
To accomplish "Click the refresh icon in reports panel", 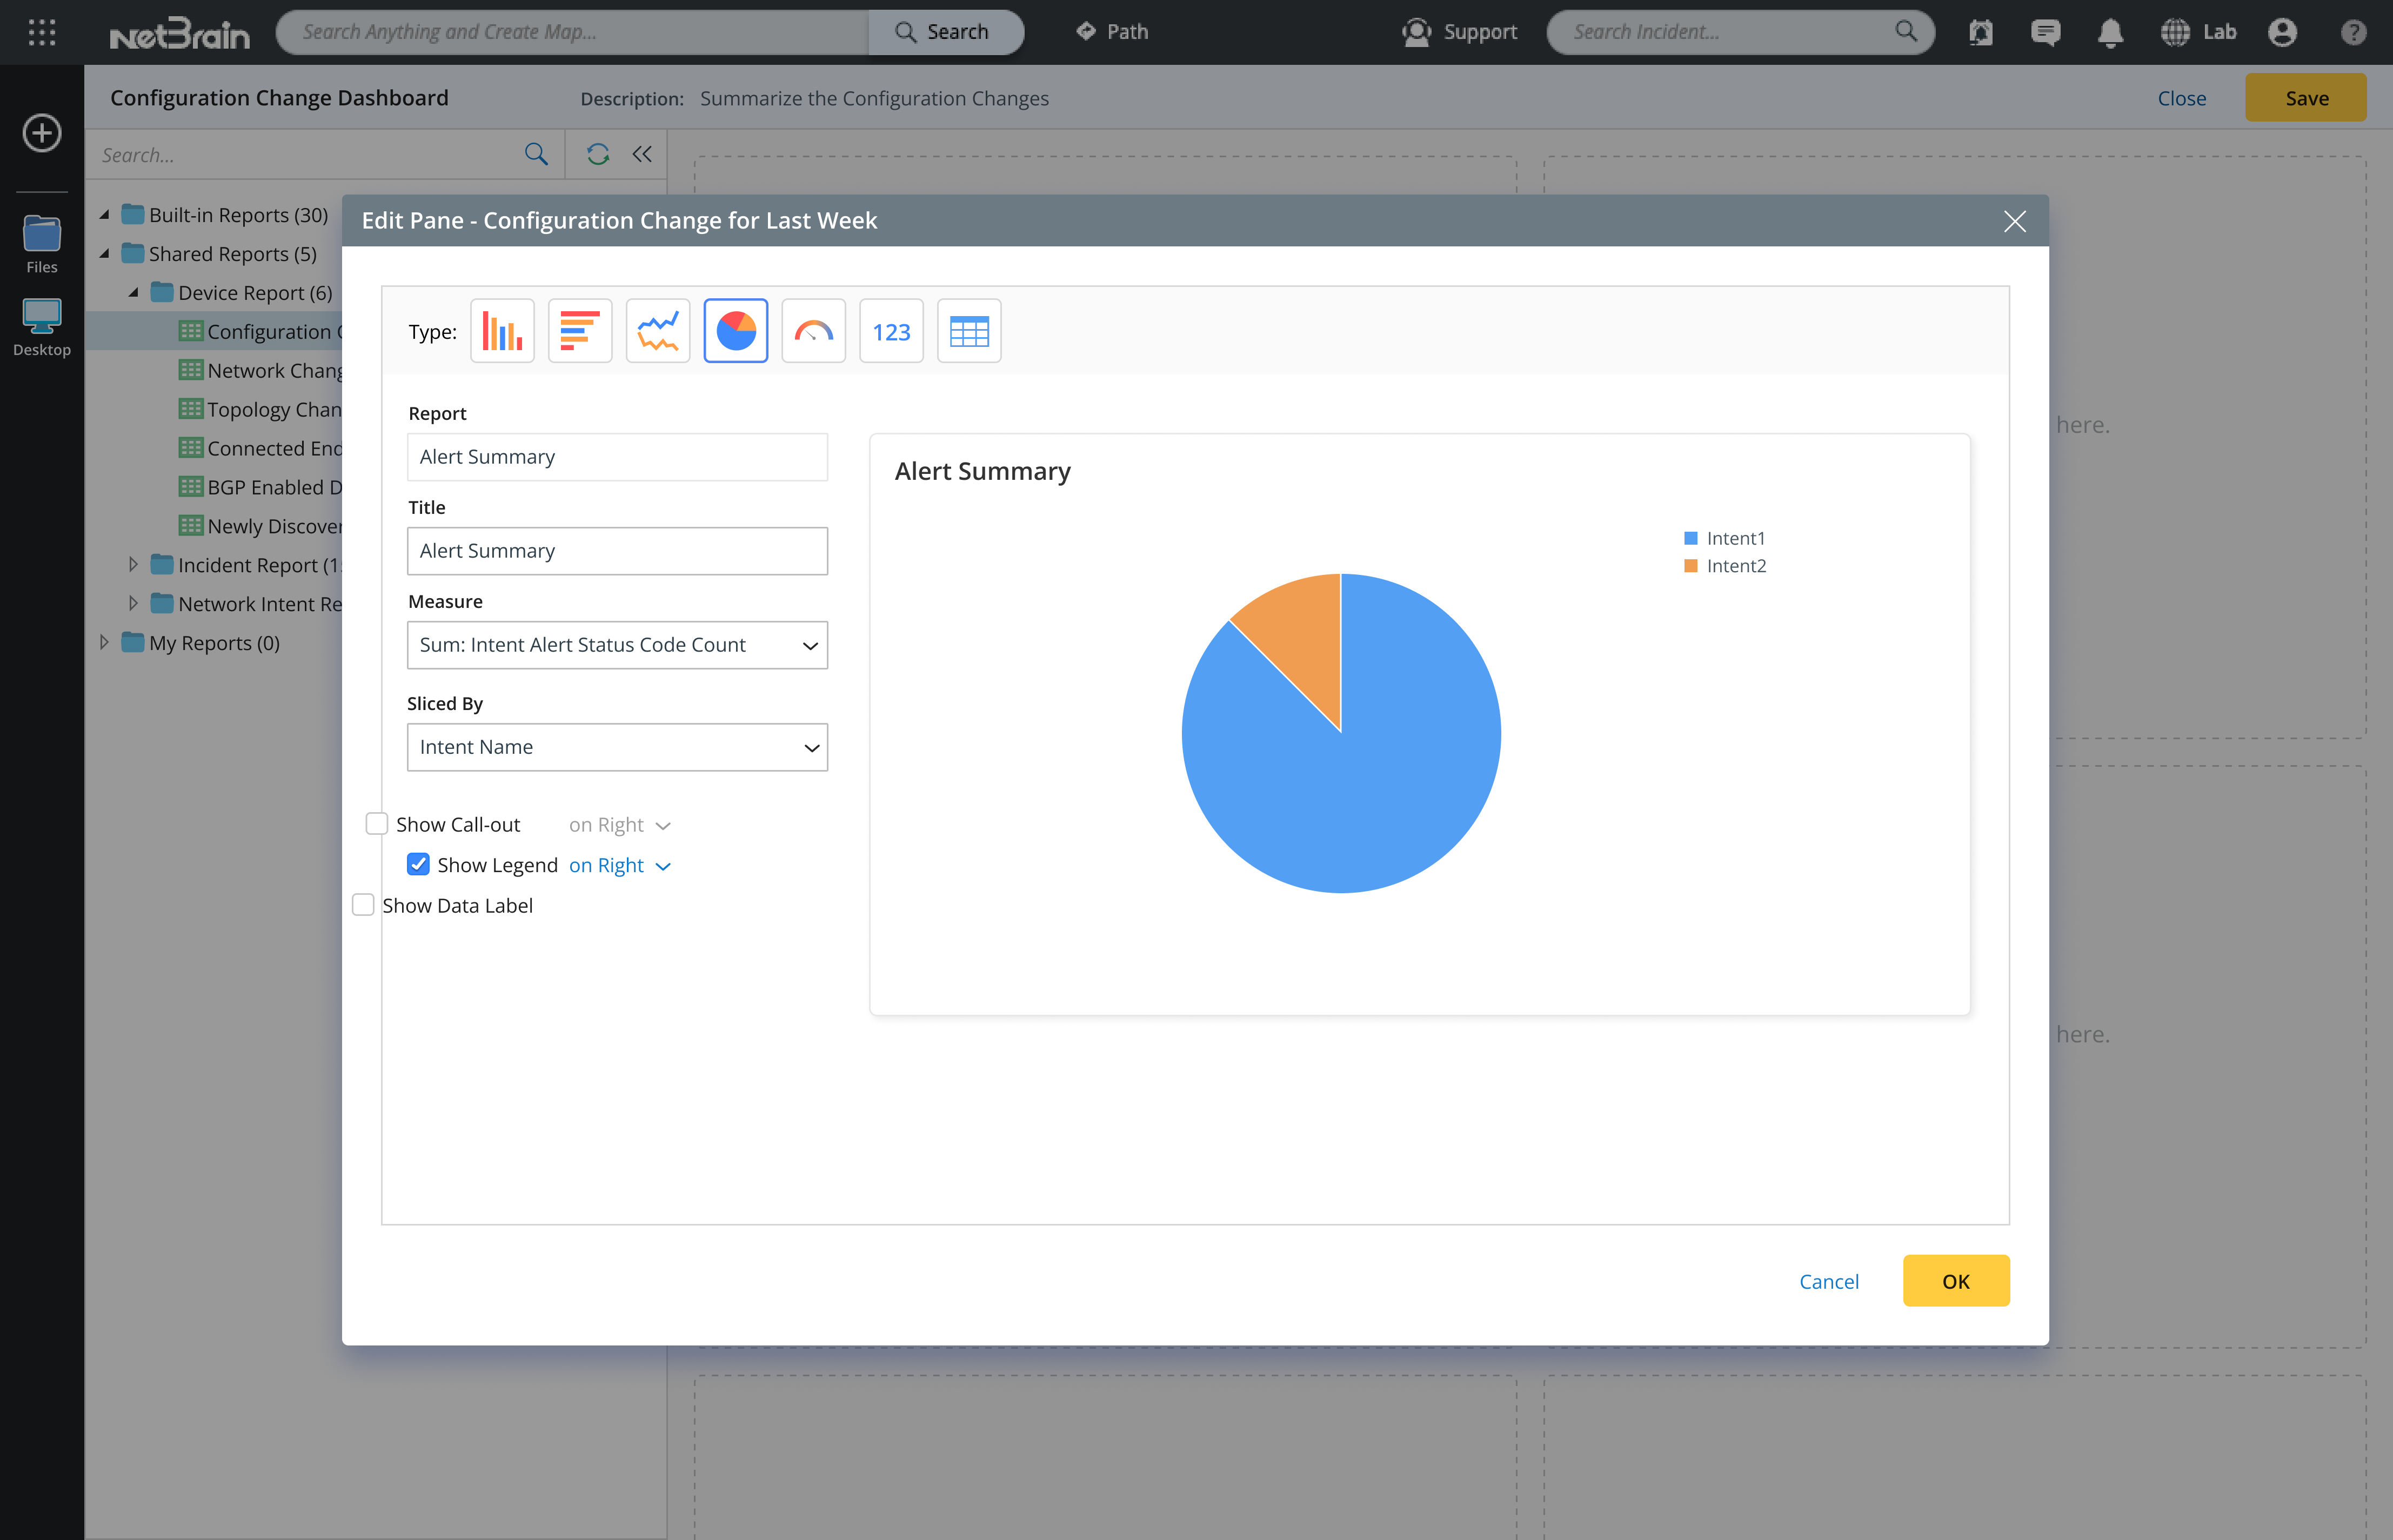I will click(598, 154).
